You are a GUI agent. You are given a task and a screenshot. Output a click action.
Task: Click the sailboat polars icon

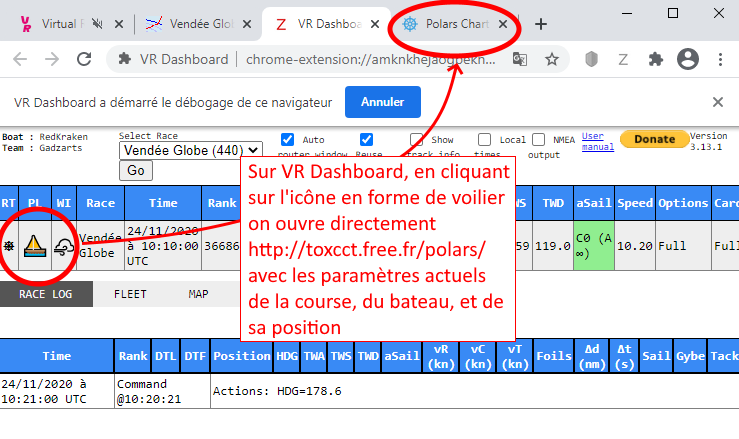pyautogui.click(x=34, y=246)
